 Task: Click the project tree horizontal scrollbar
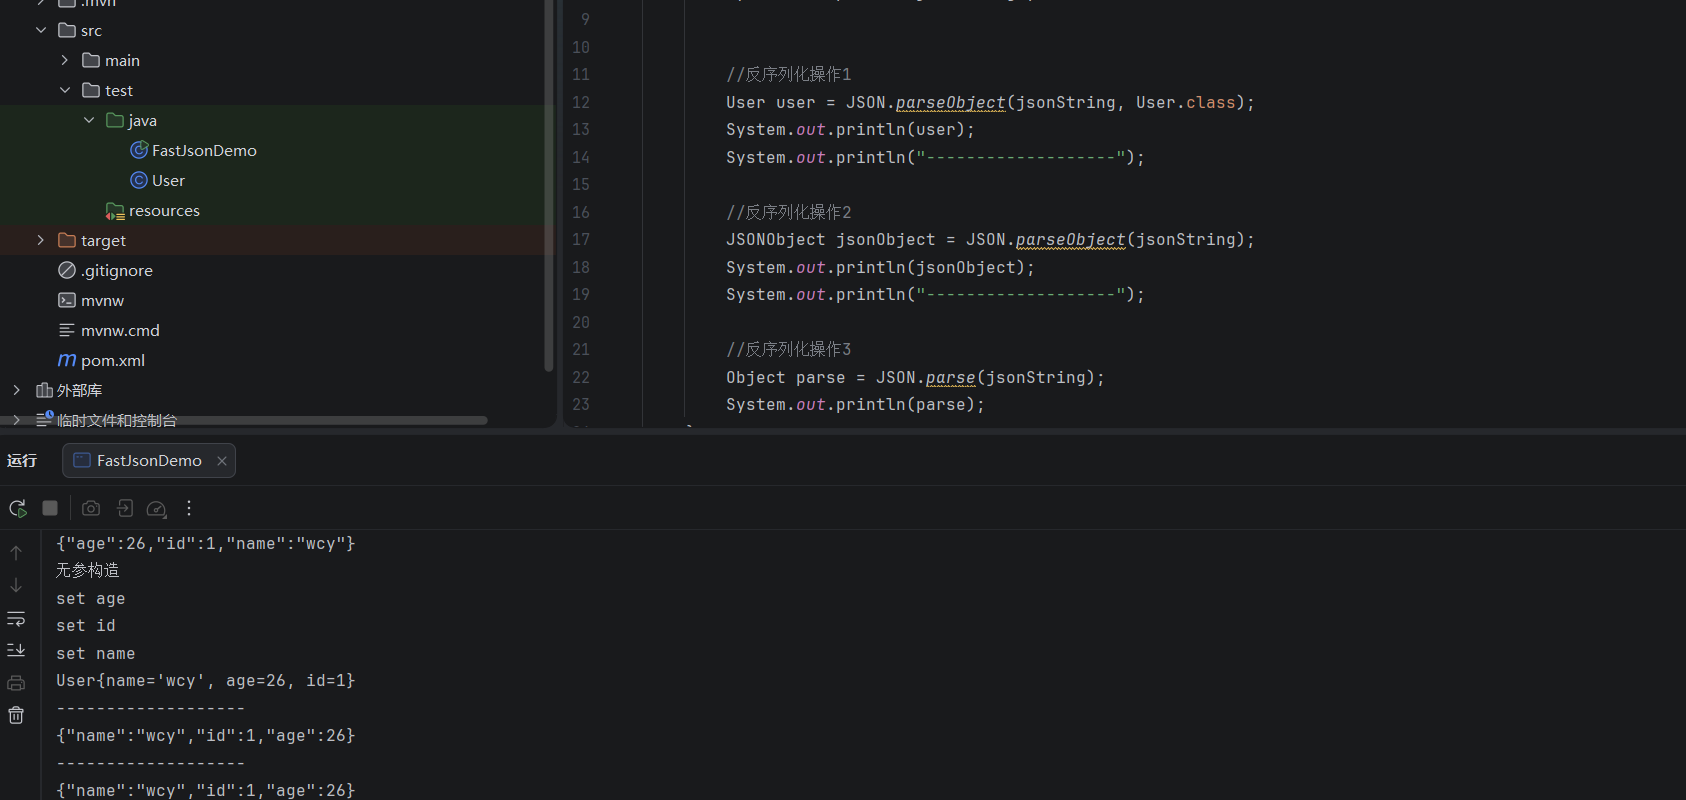[x=244, y=421]
